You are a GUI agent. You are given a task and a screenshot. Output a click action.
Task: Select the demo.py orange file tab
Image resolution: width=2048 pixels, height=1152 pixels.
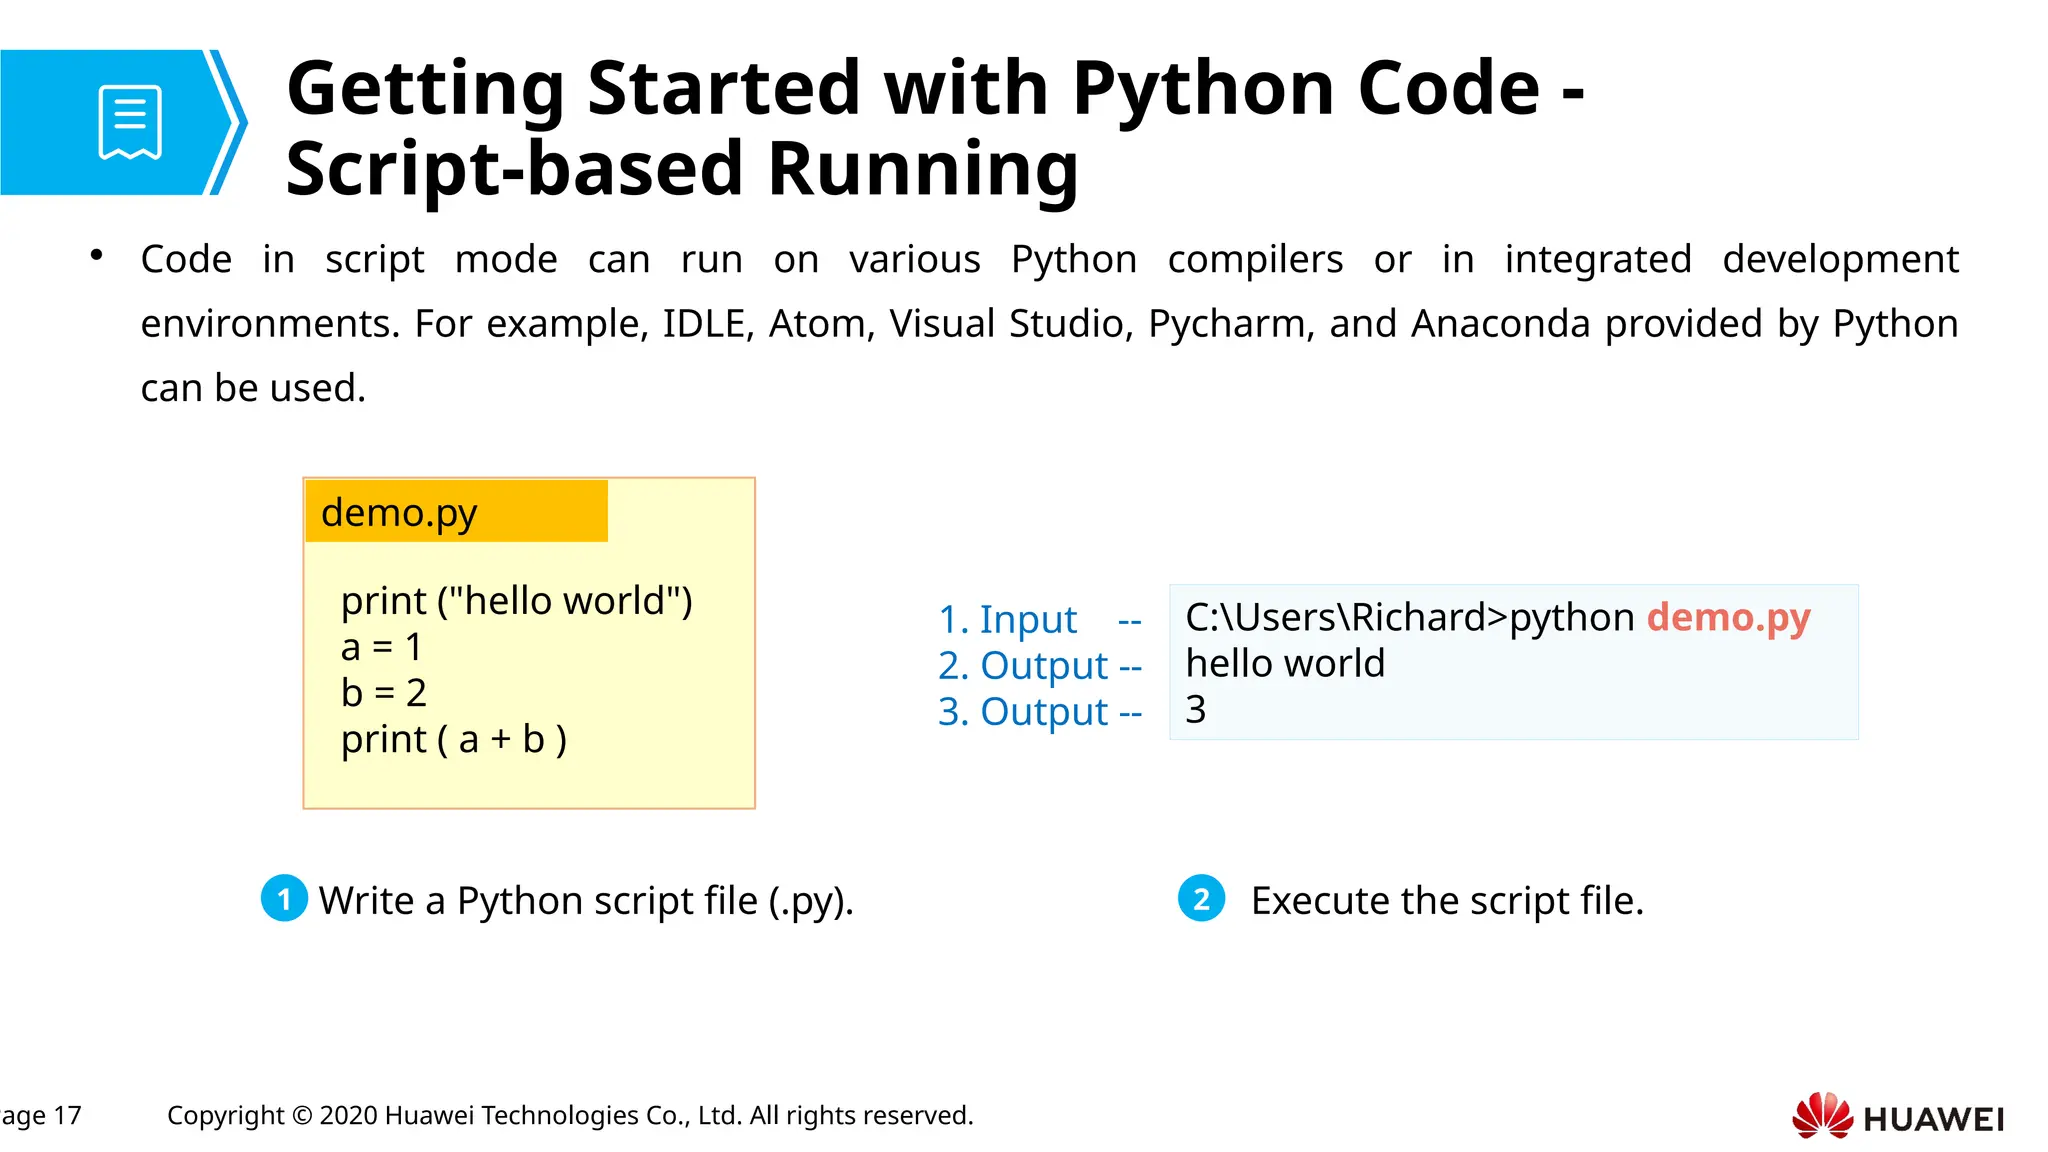(456, 512)
